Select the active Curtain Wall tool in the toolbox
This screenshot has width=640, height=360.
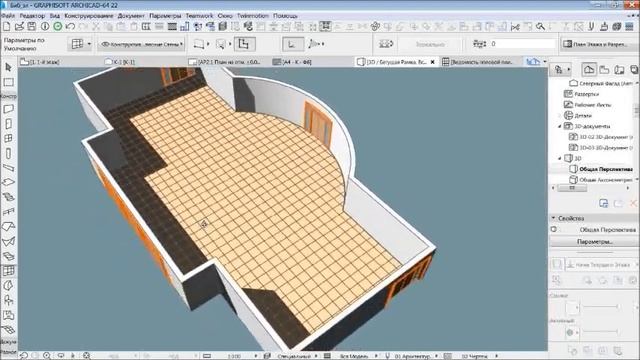pyautogui.click(x=8, y=271)
